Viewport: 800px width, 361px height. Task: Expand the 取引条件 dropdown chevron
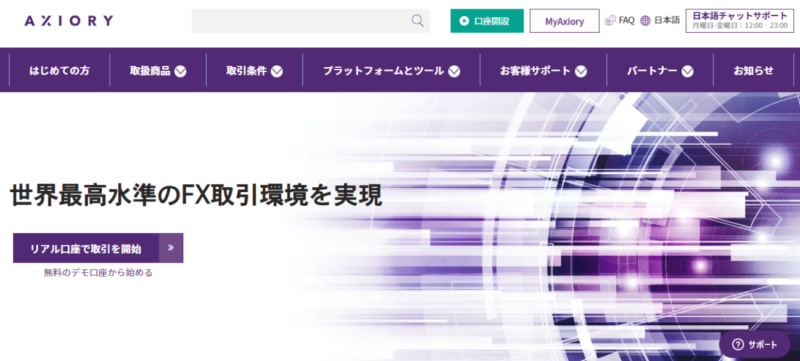(277, 71)
